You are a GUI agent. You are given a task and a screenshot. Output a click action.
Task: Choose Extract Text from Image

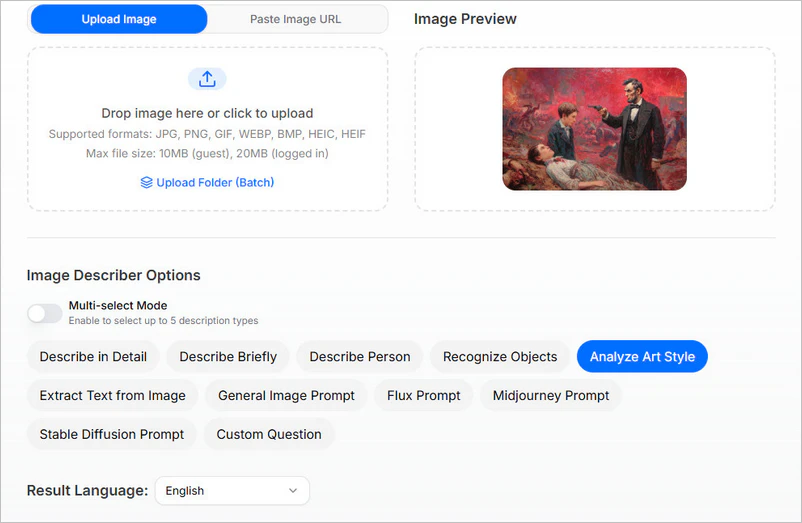(112, 396)
